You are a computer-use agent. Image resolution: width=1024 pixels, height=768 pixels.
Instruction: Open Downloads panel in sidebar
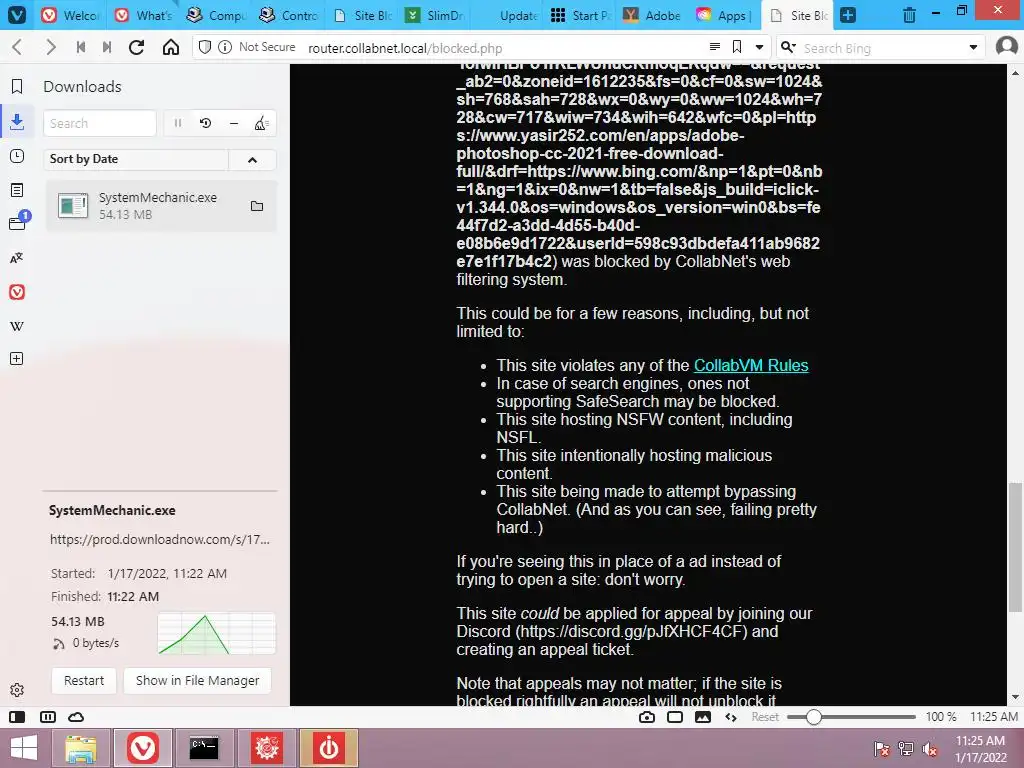(x=17, y=121)
